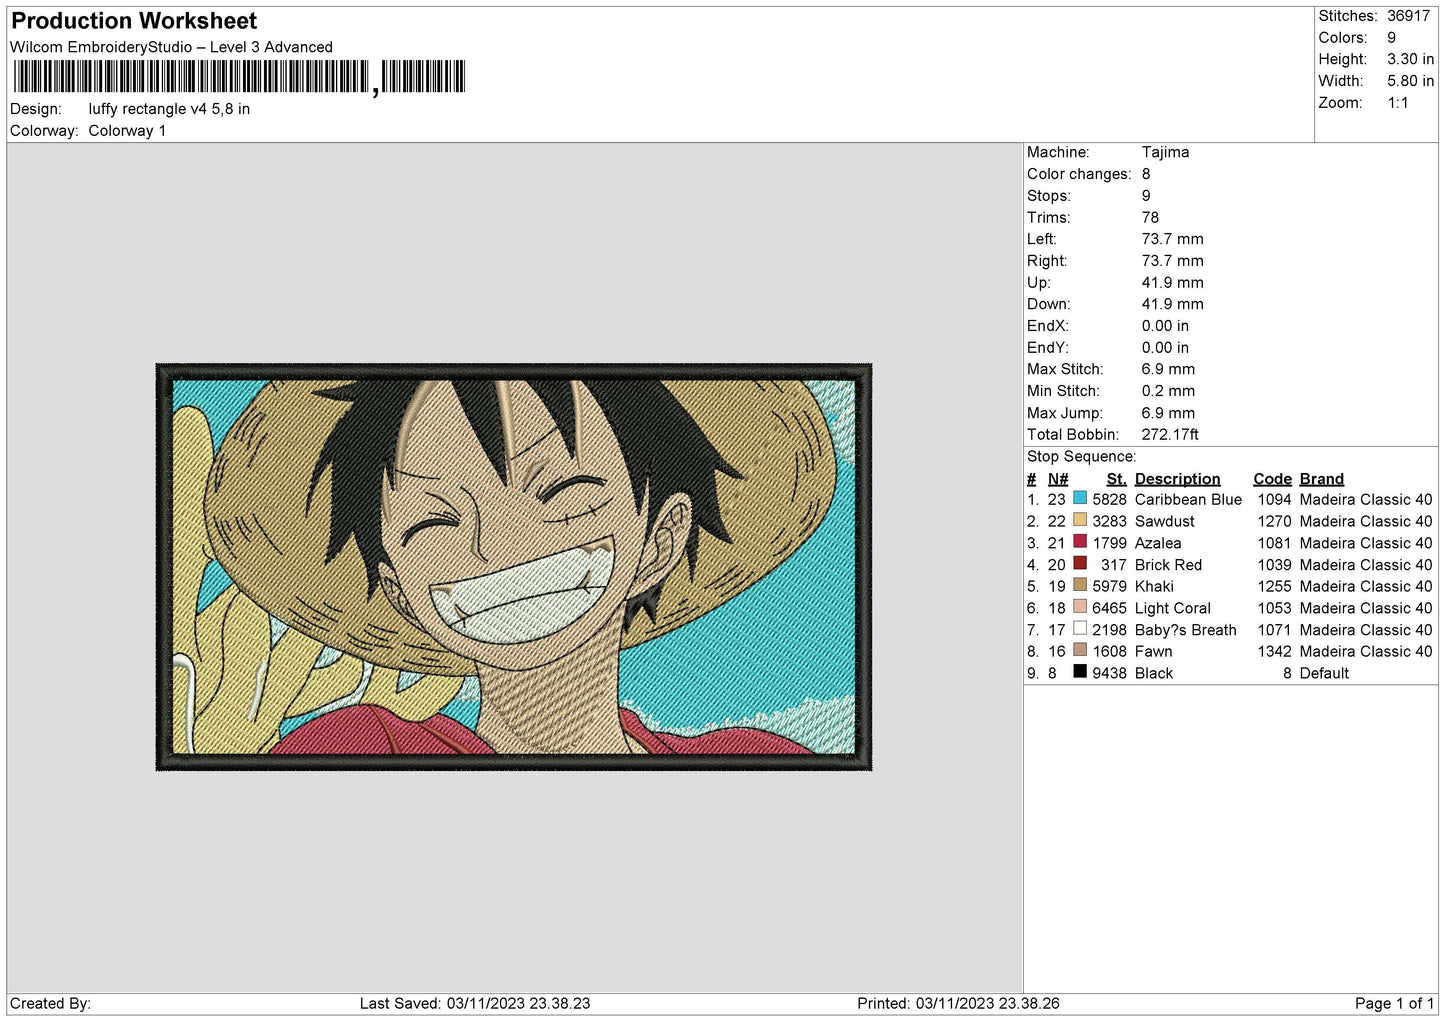Click the Colors value 9
Screen dimensions: 1445x1021
1391,38
